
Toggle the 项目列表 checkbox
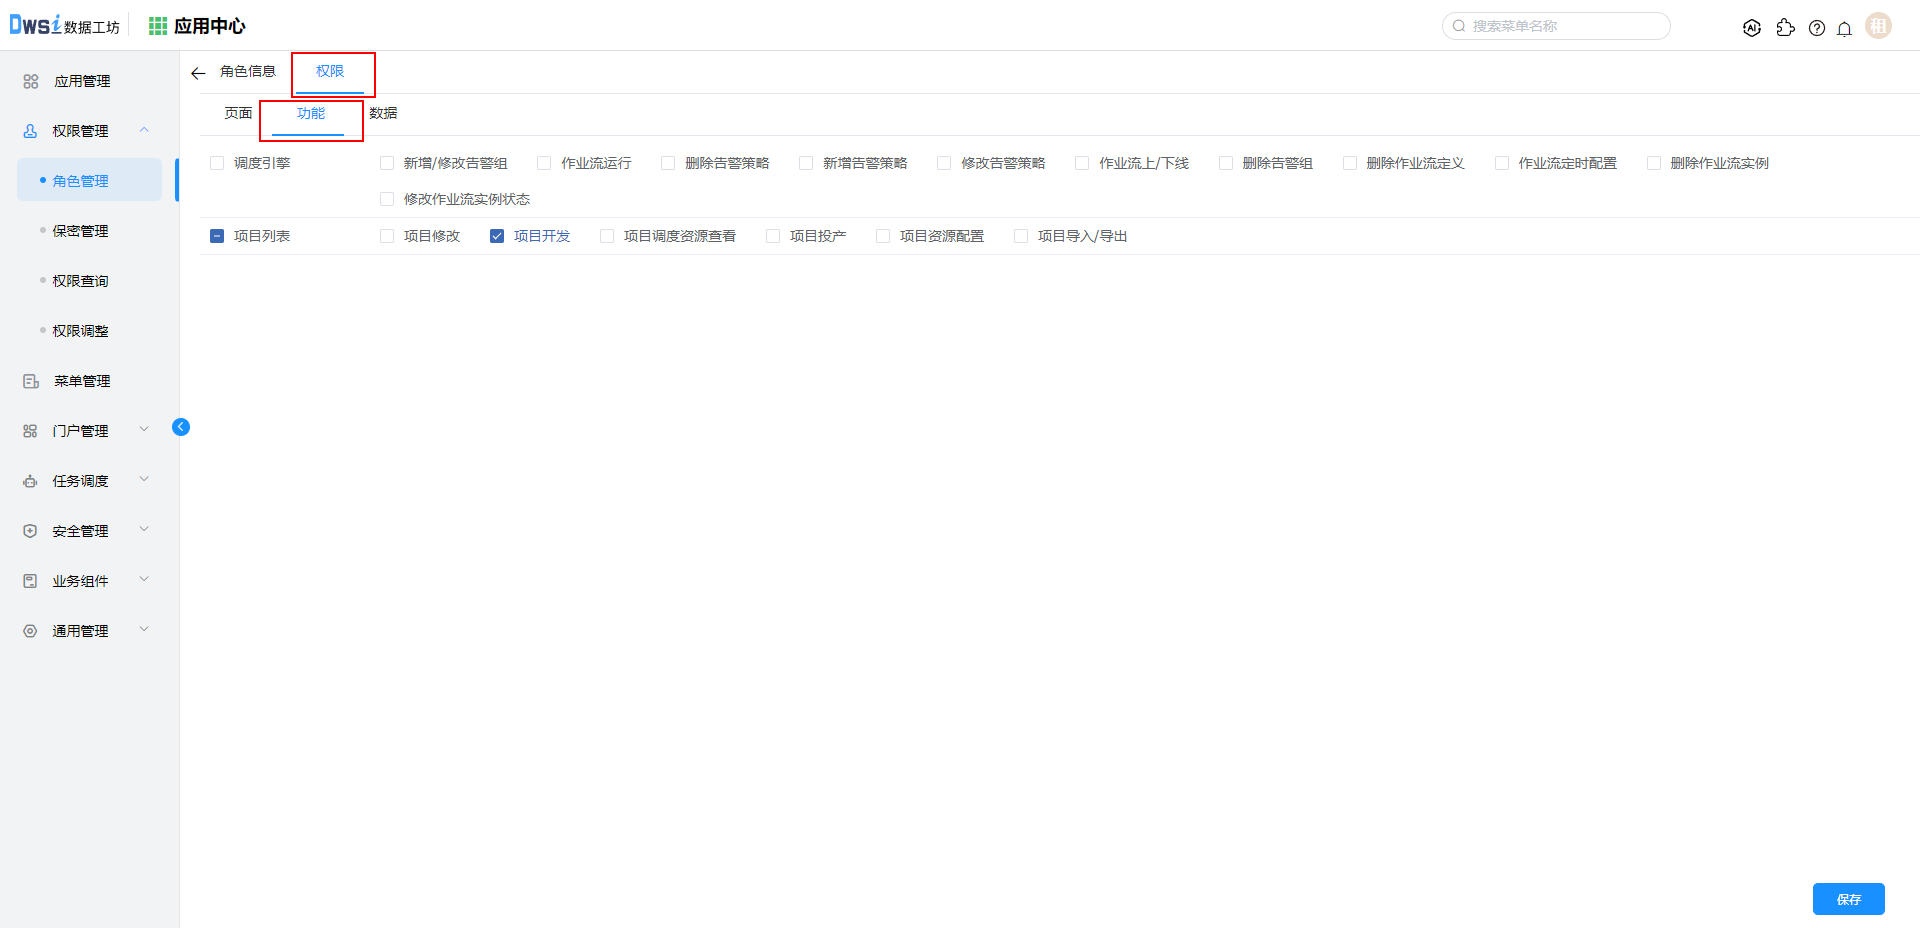pos(217,236)
